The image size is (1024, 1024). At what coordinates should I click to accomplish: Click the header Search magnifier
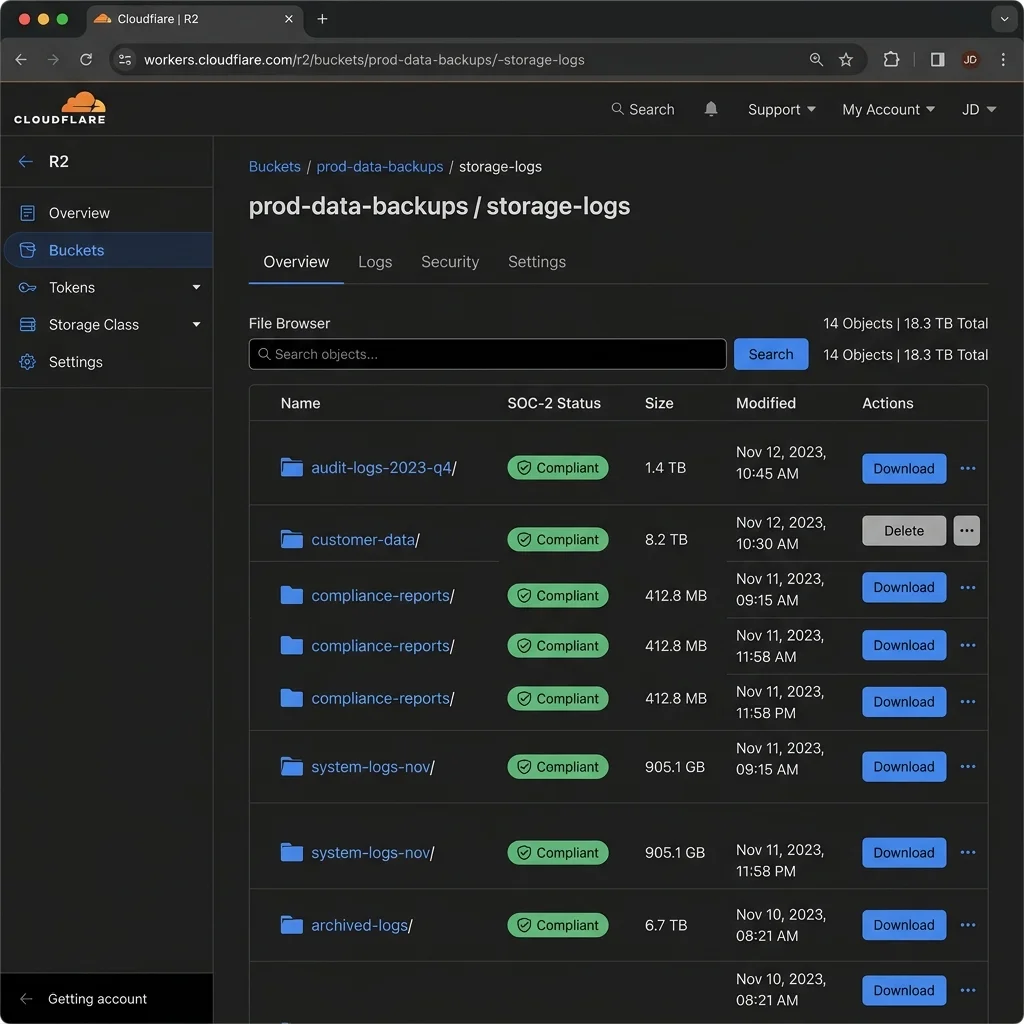coord(616,109)
